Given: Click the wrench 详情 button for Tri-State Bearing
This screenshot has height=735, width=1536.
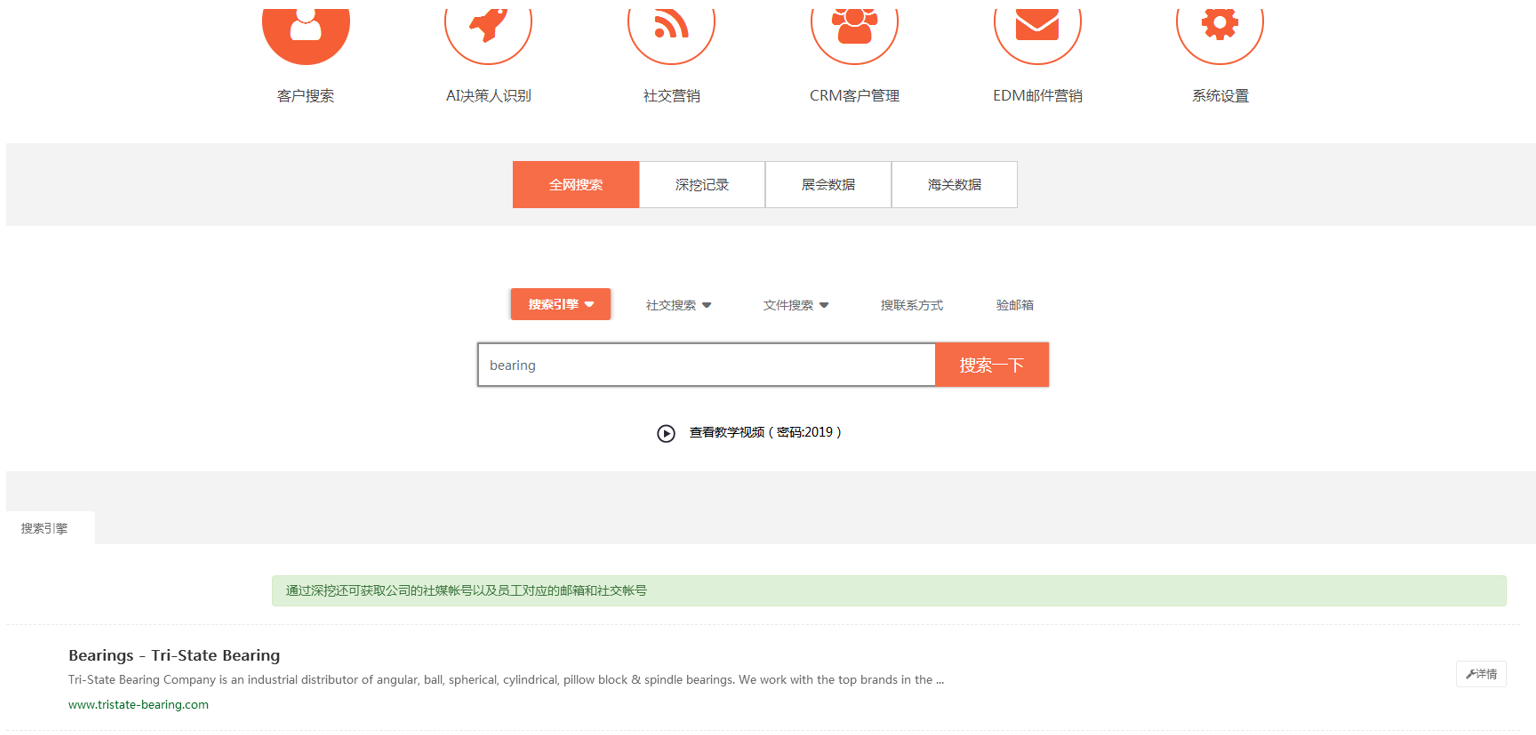Looking at the screenshot, I should click(1481, 674).
